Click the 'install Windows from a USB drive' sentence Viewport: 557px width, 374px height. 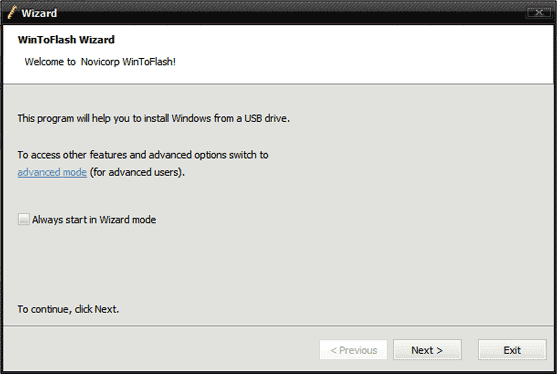click(153, 118)
